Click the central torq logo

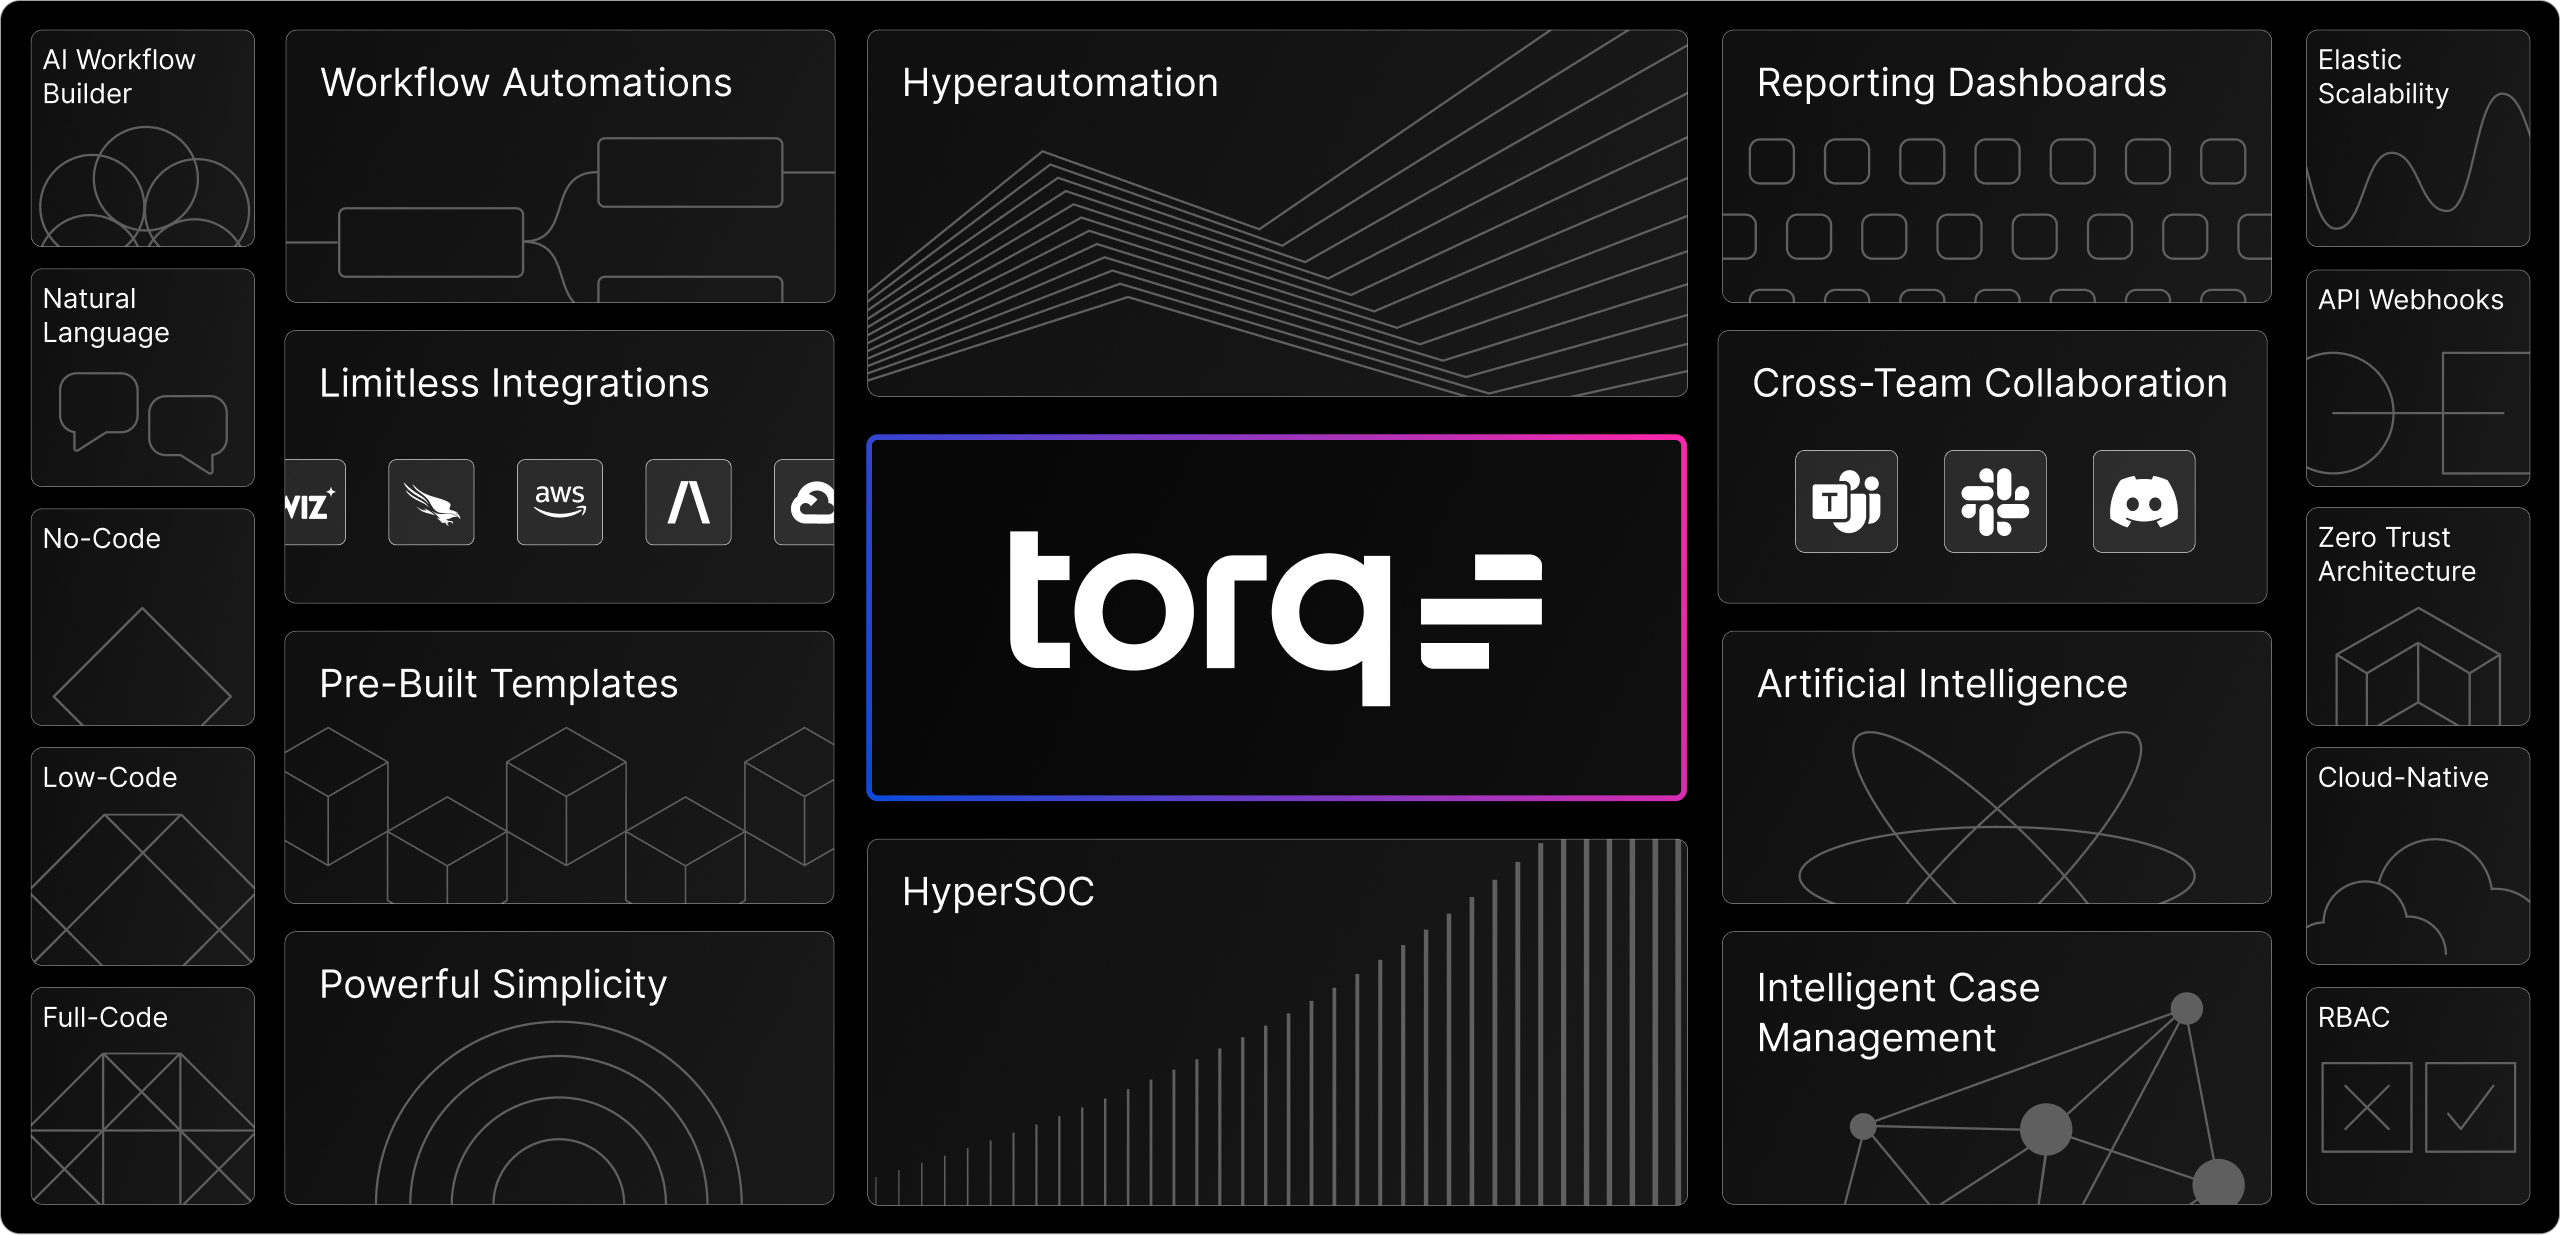[x=1276, y=617]
